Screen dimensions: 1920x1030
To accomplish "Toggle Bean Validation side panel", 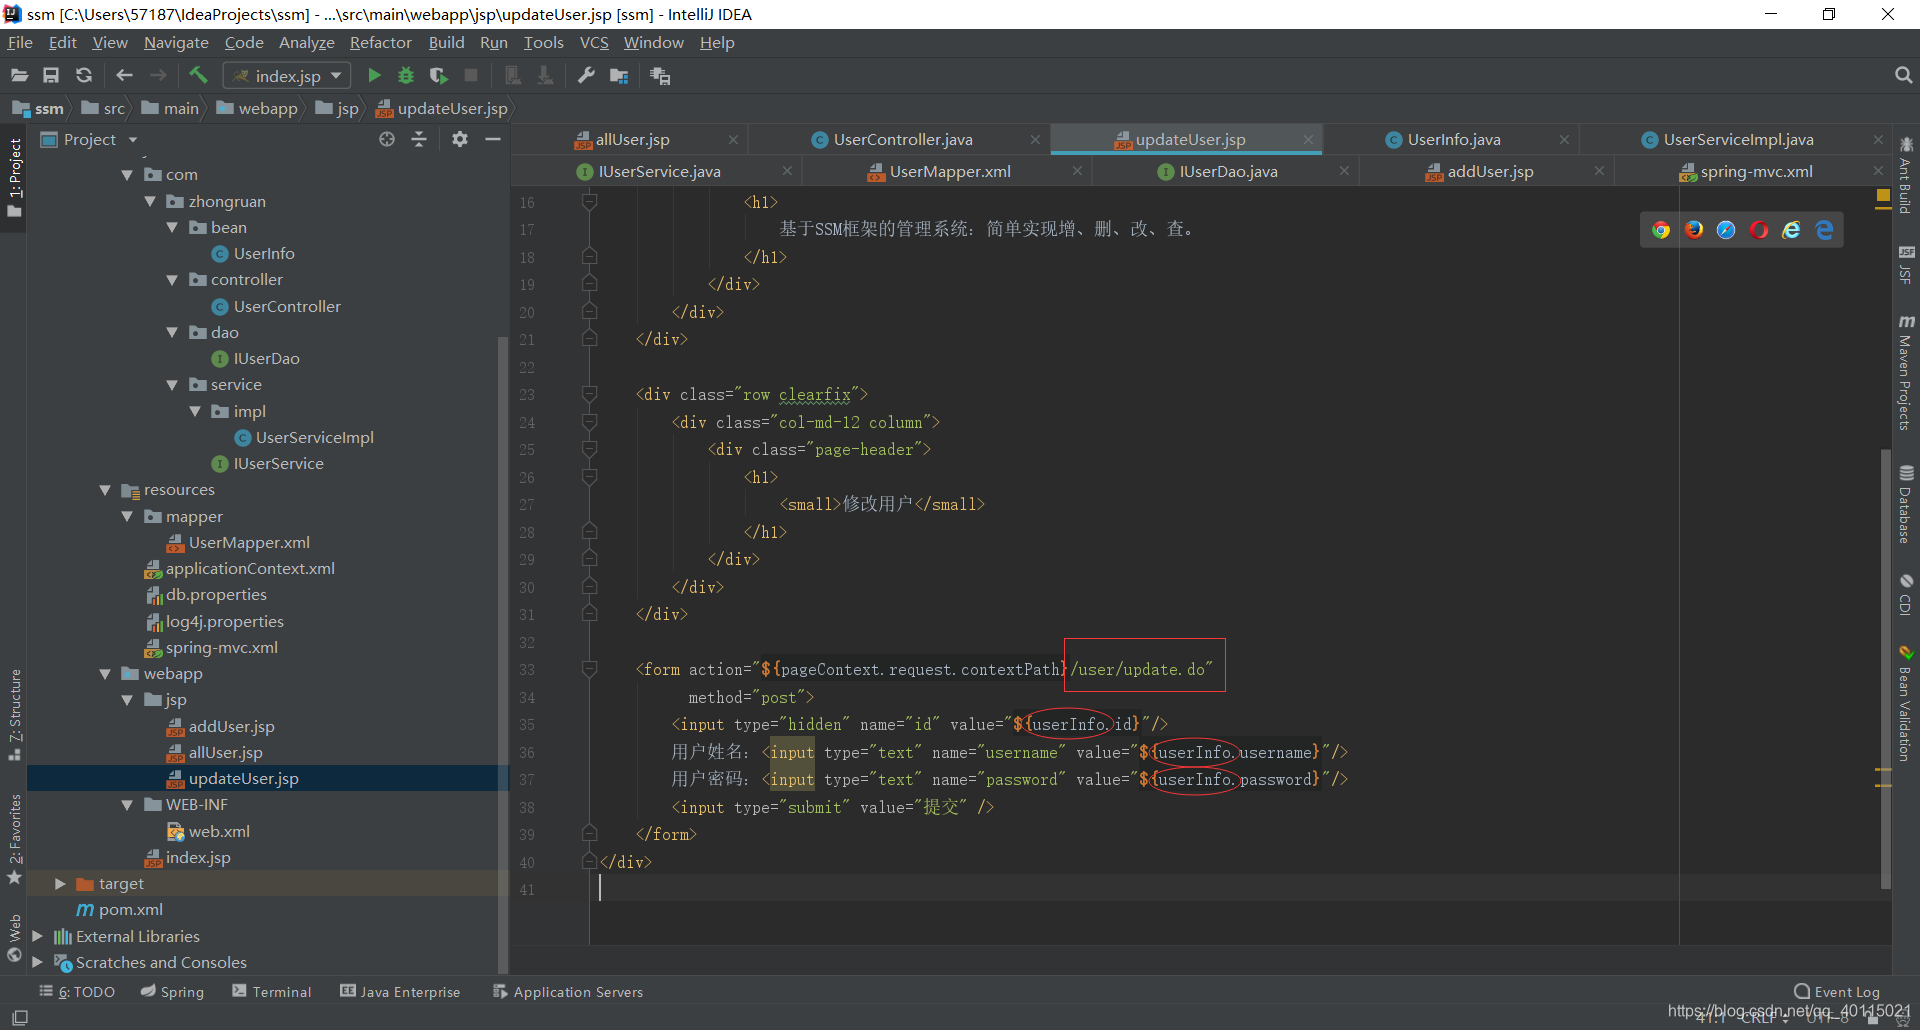I will pyautogui.click(x=1906, y=704).
